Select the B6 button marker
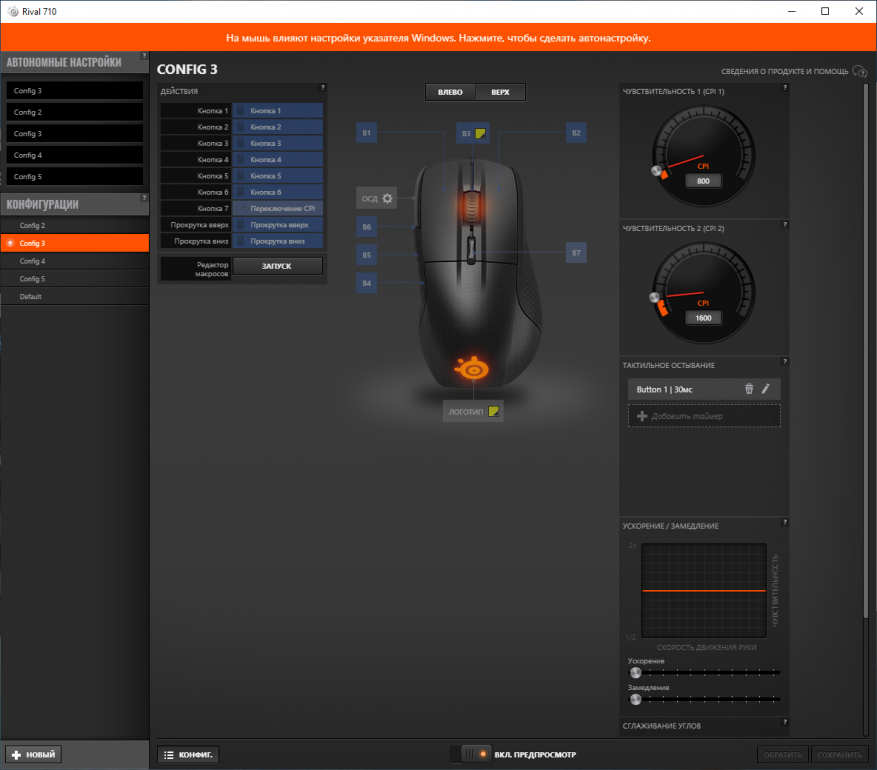The height and width of the screenshot is (770, 877). point(366,226)
